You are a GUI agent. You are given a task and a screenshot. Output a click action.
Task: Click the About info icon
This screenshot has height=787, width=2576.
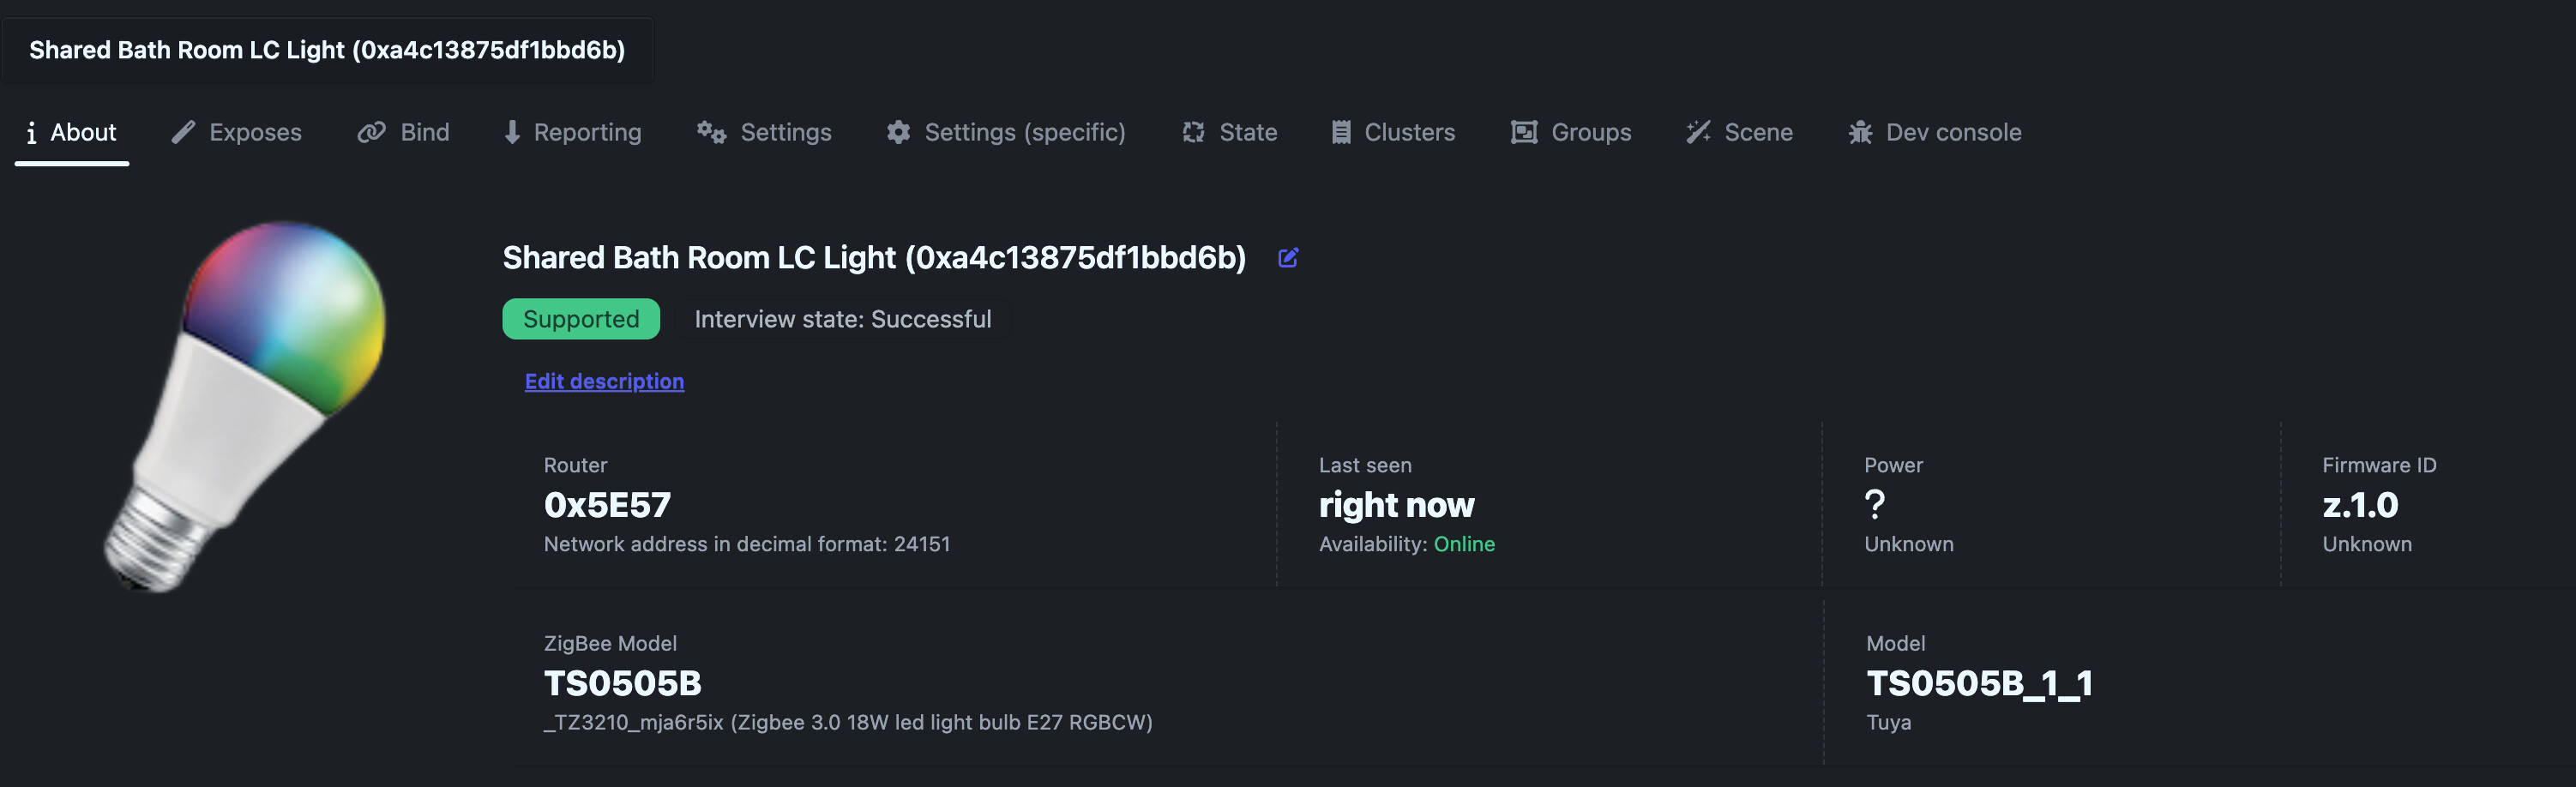coord(31,133)
